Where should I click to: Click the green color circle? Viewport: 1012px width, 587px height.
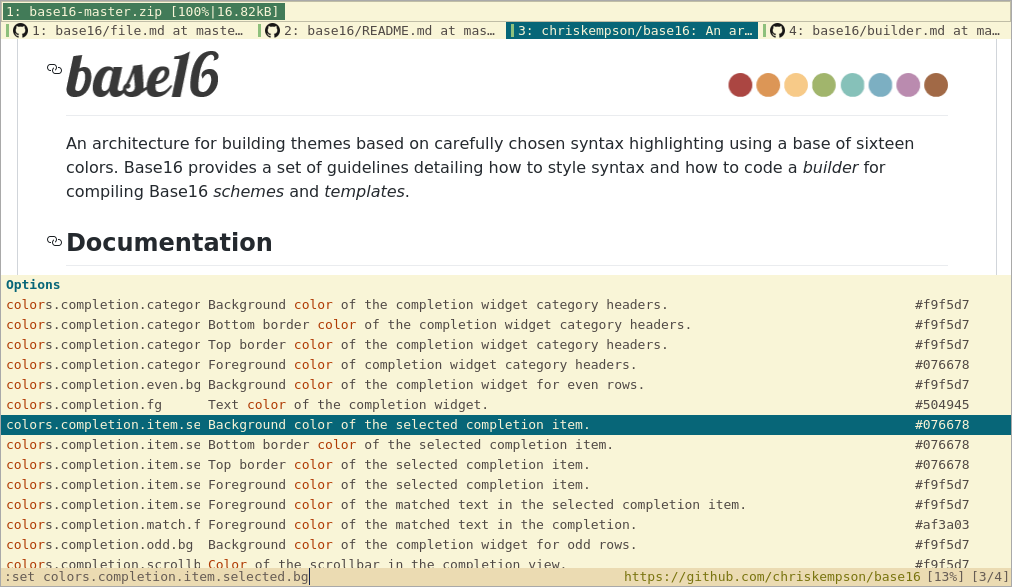click(824, 85)
